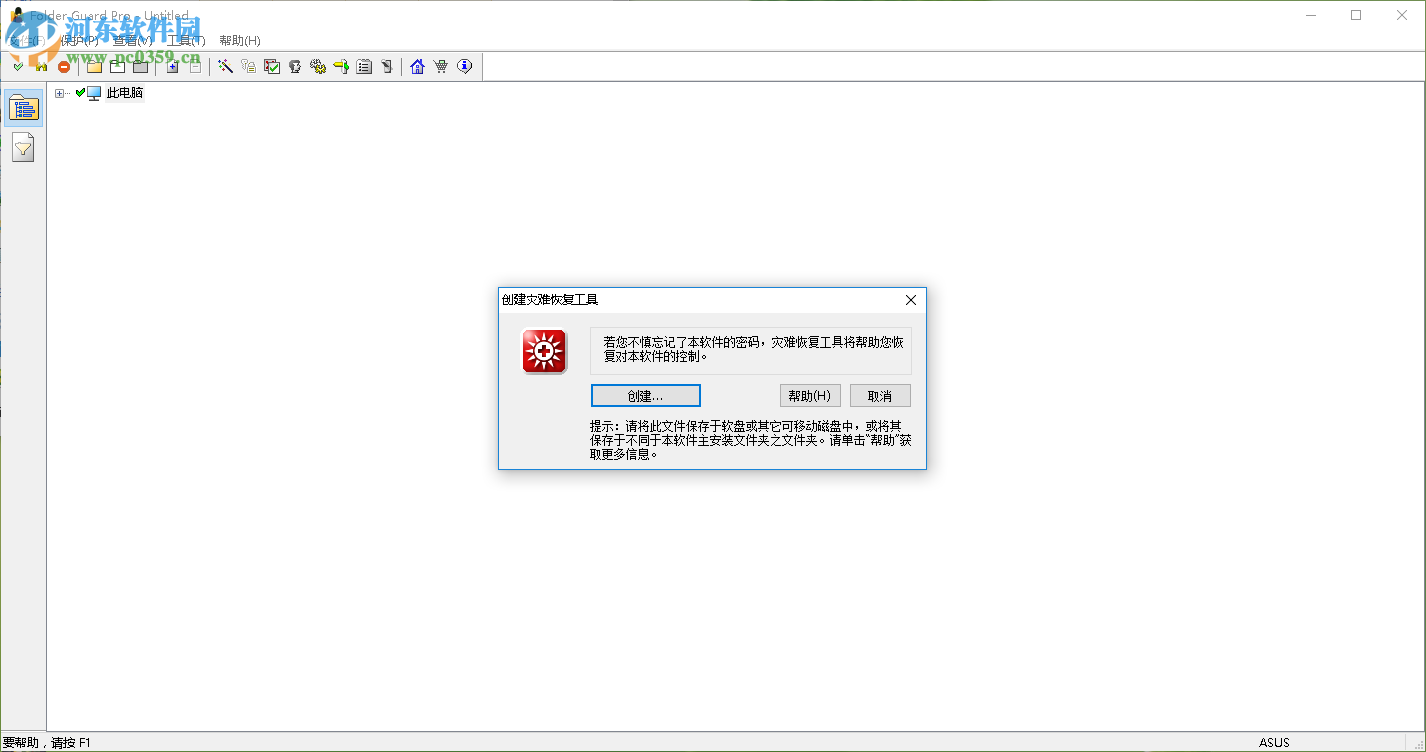Screen dimensions: 1426x752
Task: Click the blue info (about) toolbar icon
Action: click(464, 66)
